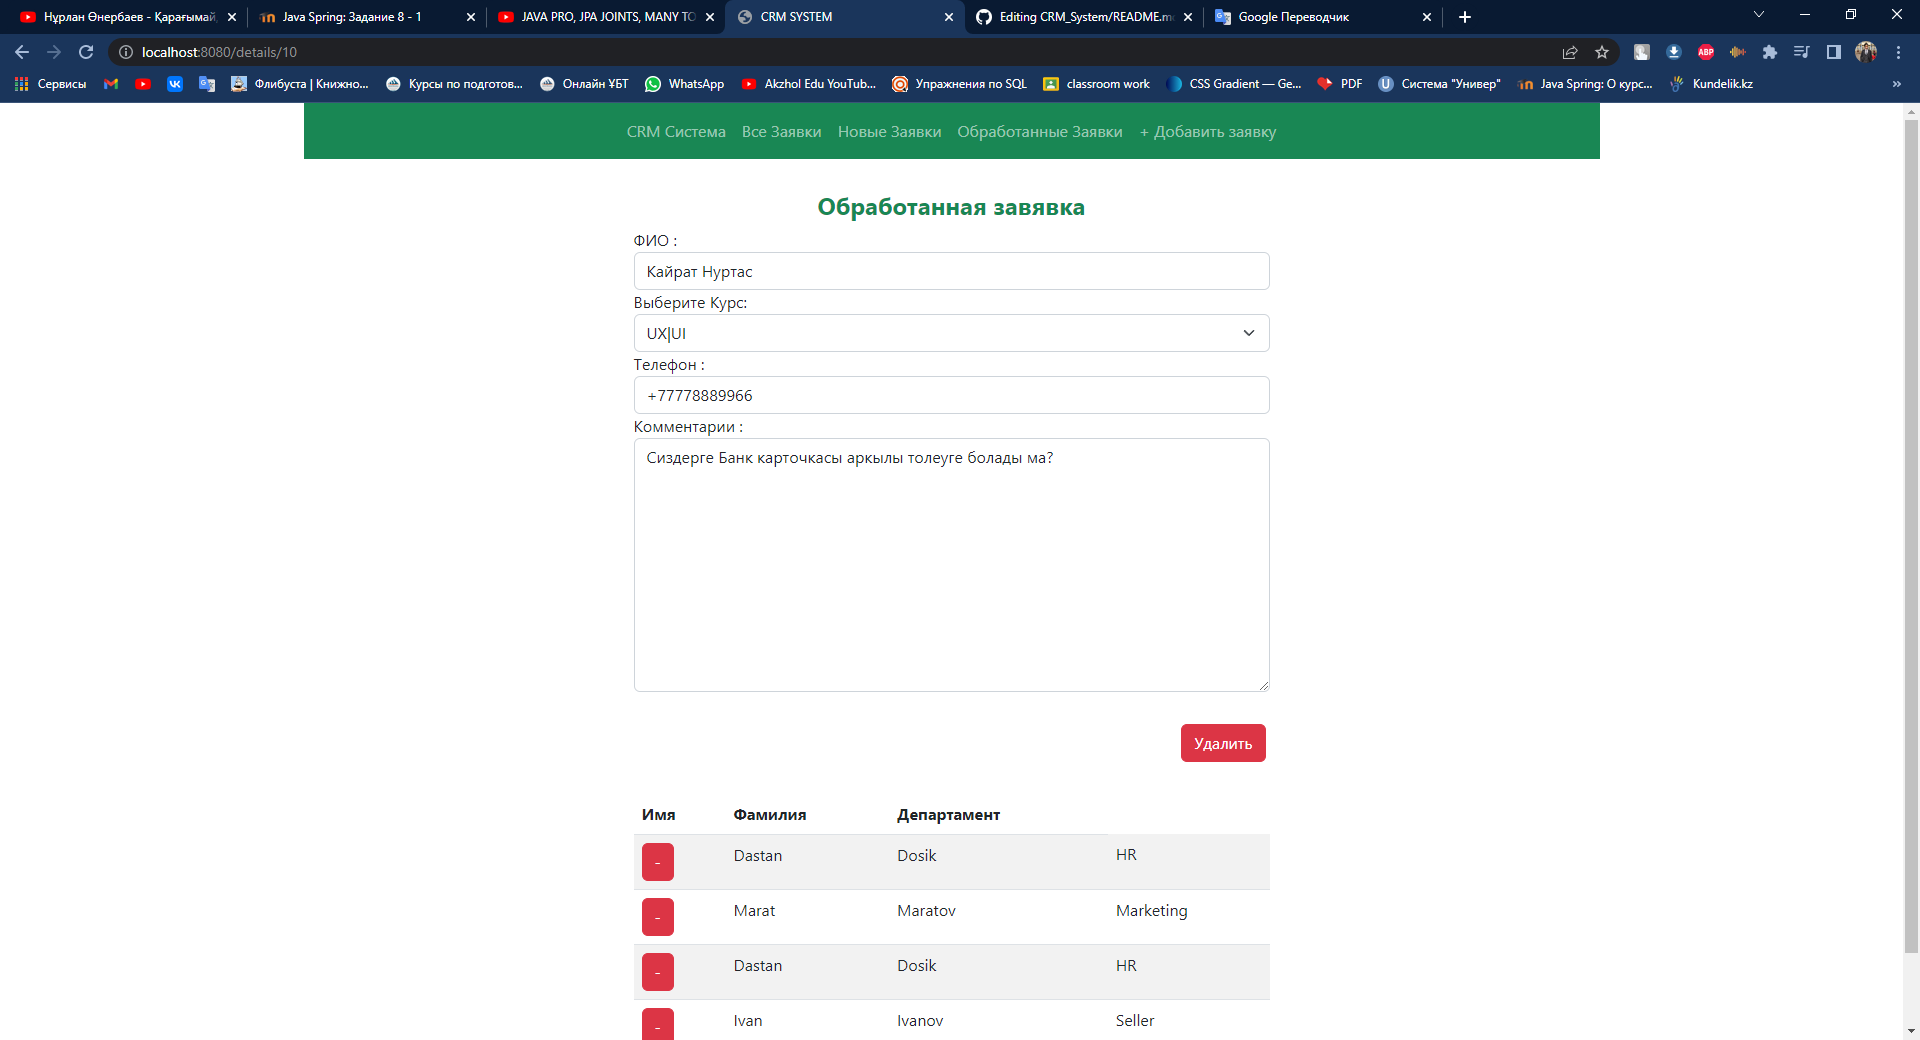Open Упражнения по SQL bookmark
The image size is (1920, 1040).
pos(960,84)
